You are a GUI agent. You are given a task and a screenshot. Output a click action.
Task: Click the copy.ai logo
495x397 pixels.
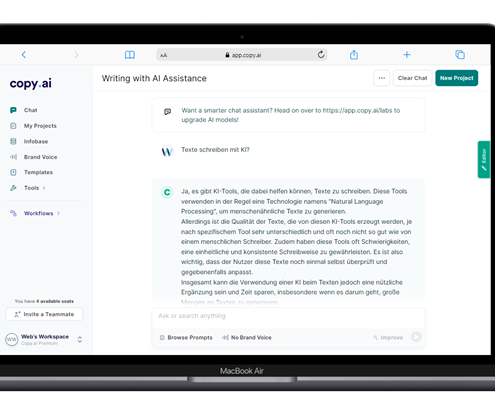pos(31,83)
